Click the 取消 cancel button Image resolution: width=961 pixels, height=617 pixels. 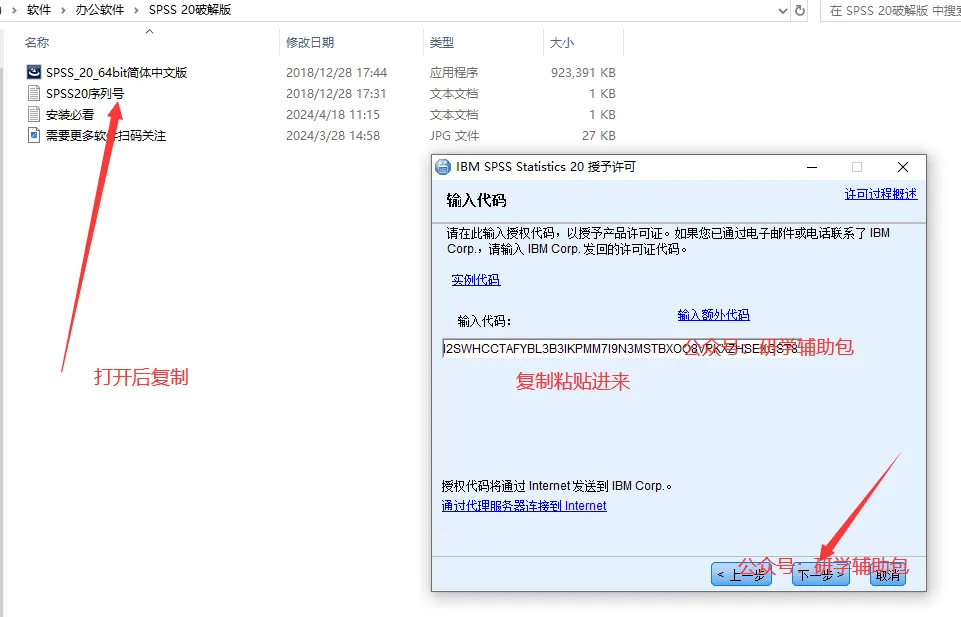click(x=887, y=574)
